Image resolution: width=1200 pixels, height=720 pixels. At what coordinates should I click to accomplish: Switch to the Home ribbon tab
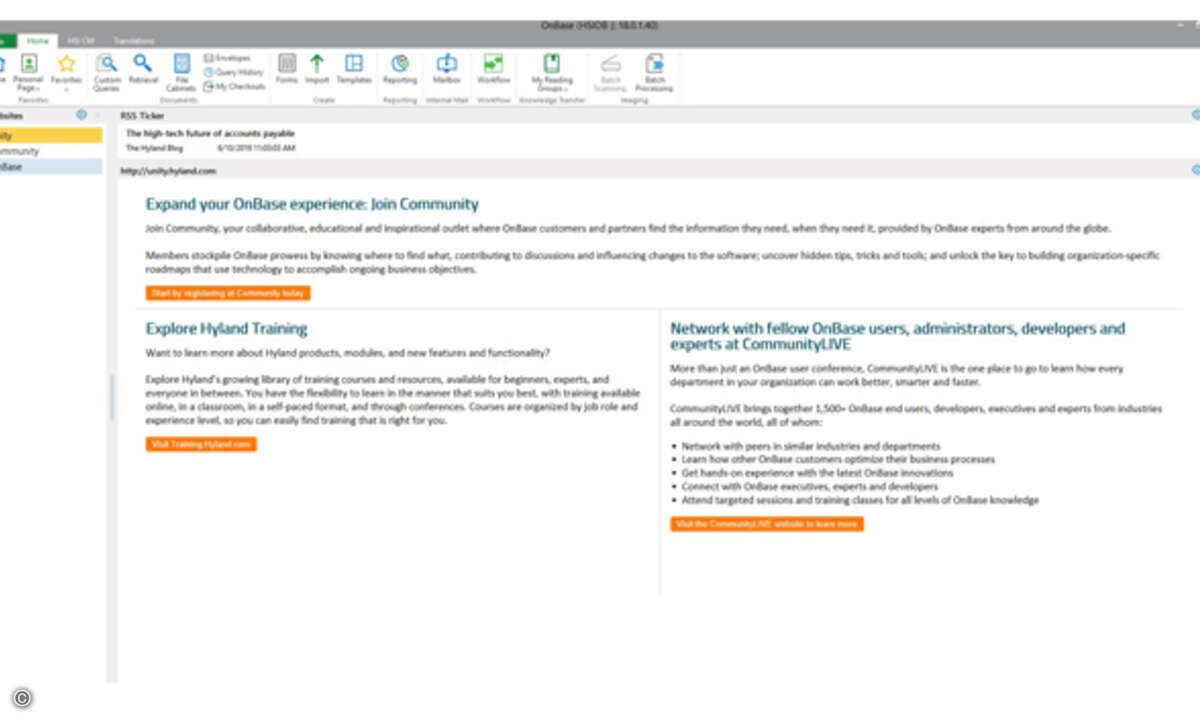pyautogui.click(x=38, y=41)
